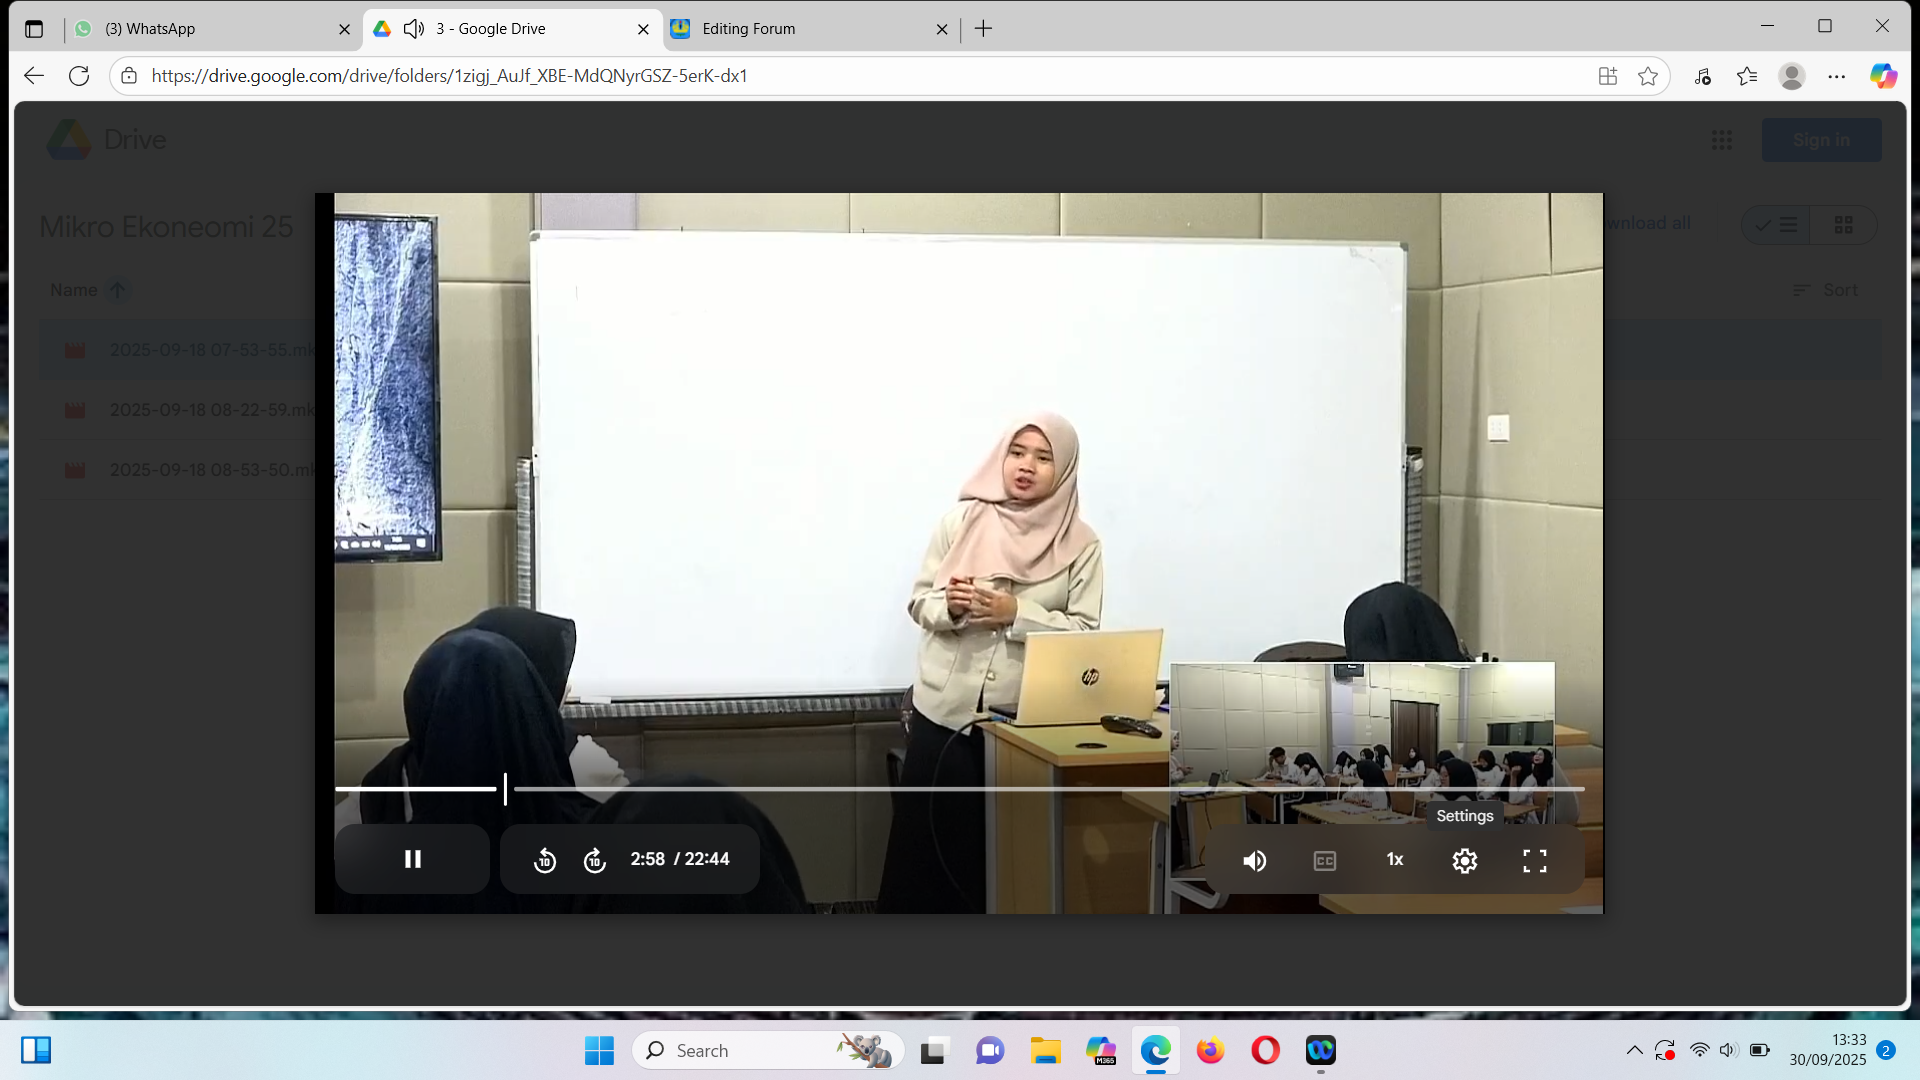Viewport: 1920px width, 1080px height.
Task: Toggle closed captions button
Action: pos(1325,860)
